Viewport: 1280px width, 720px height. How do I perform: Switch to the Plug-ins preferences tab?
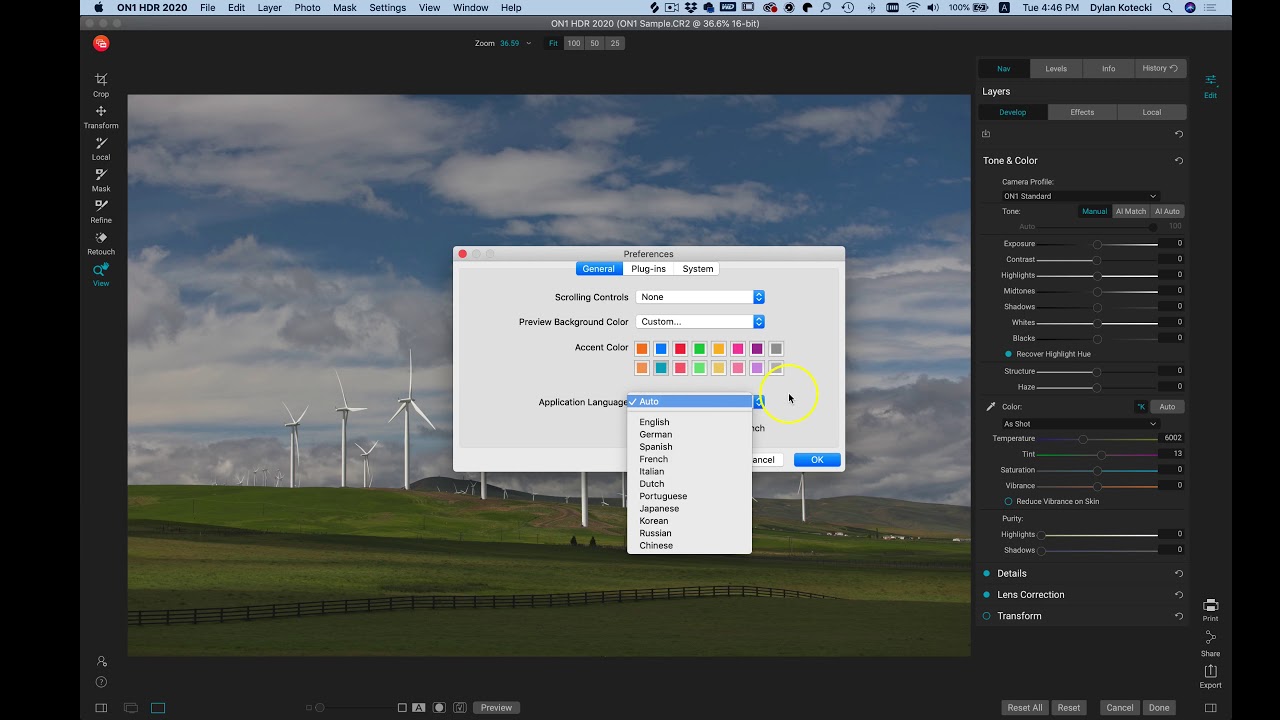648,269
